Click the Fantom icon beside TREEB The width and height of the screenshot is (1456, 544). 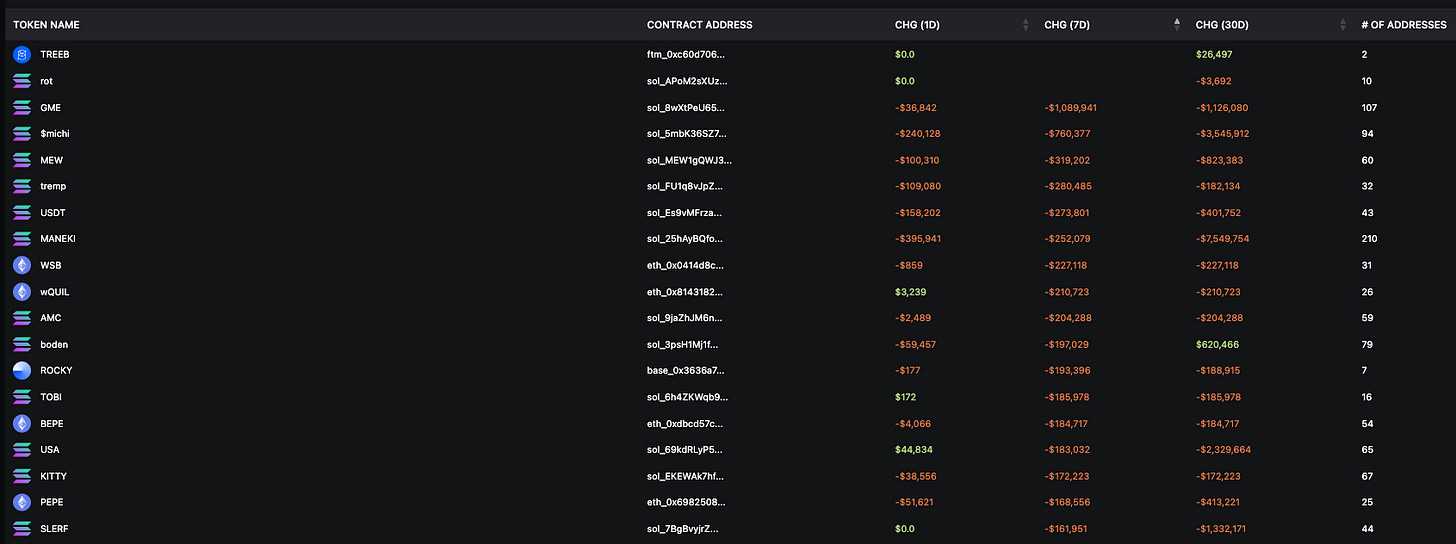coord(22,55)
